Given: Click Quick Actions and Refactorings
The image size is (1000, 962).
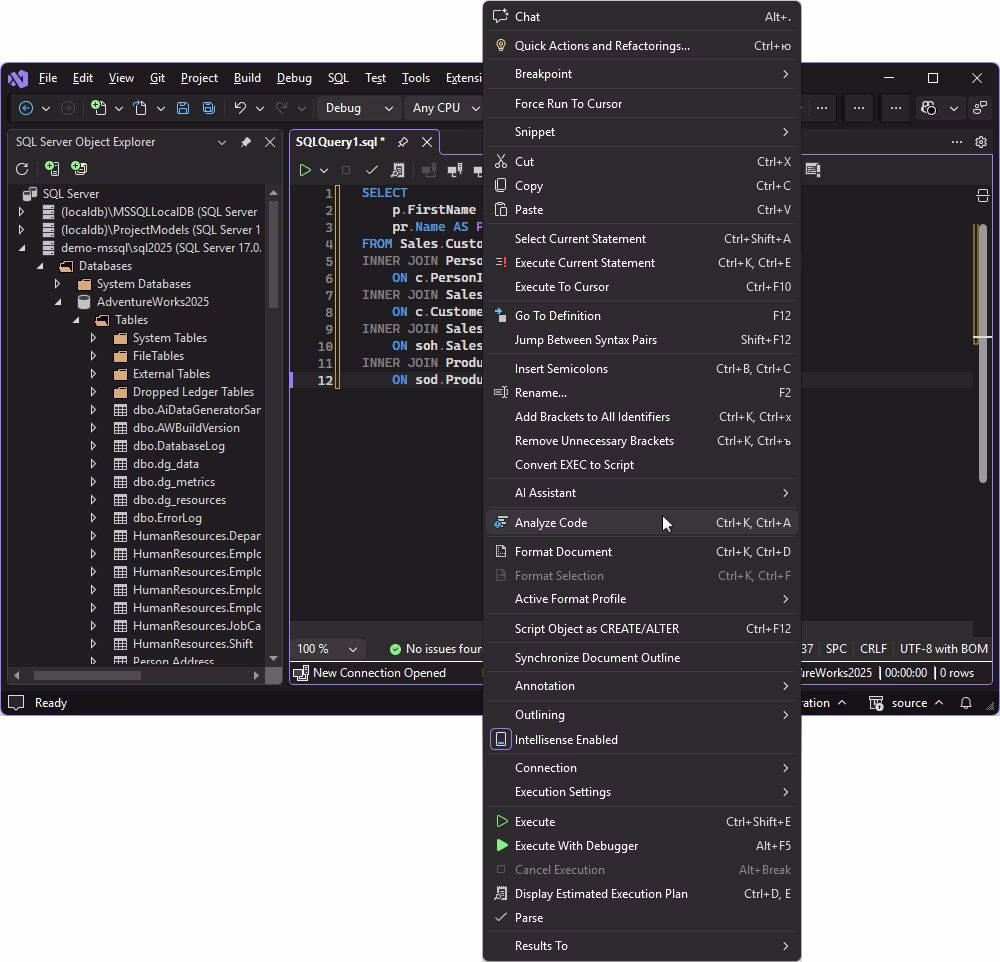Looking at the screenshot, I should (642, 45).
